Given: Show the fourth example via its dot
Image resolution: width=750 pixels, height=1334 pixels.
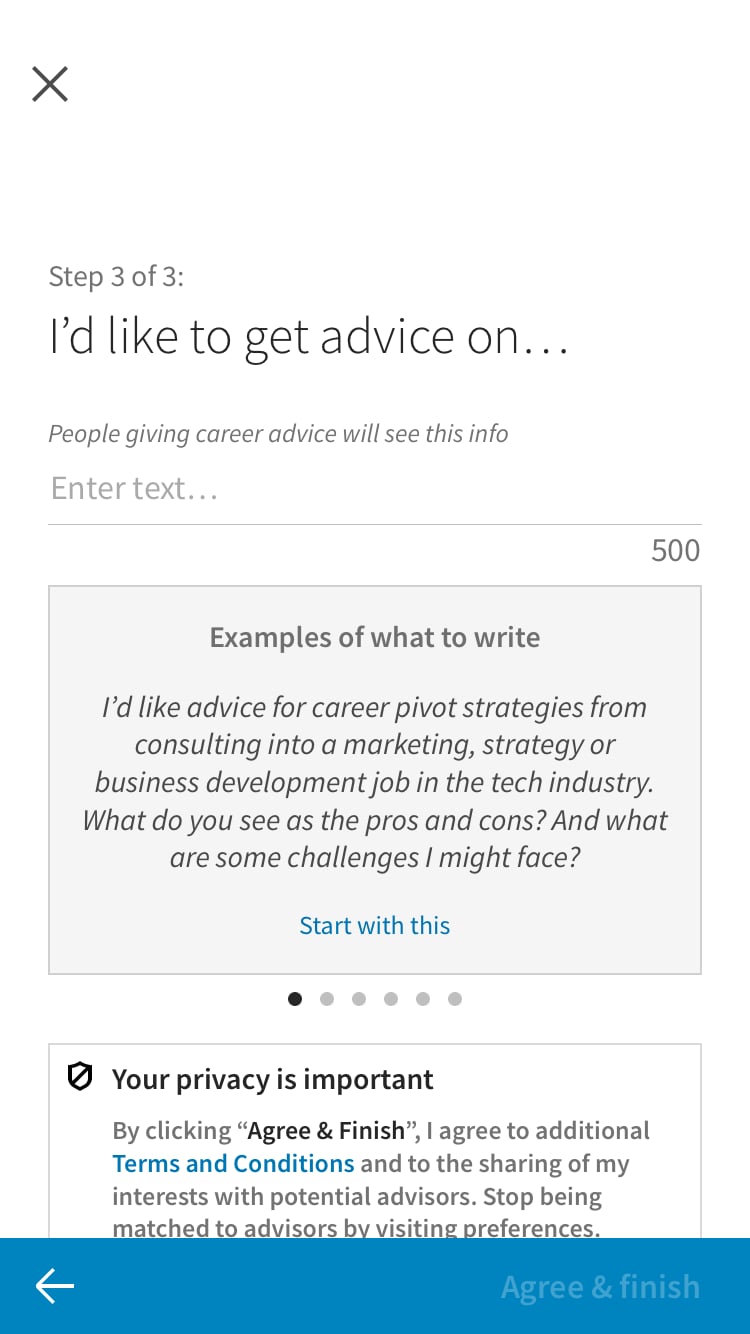Looking at the screenshot, I should [x=391, y=998].
